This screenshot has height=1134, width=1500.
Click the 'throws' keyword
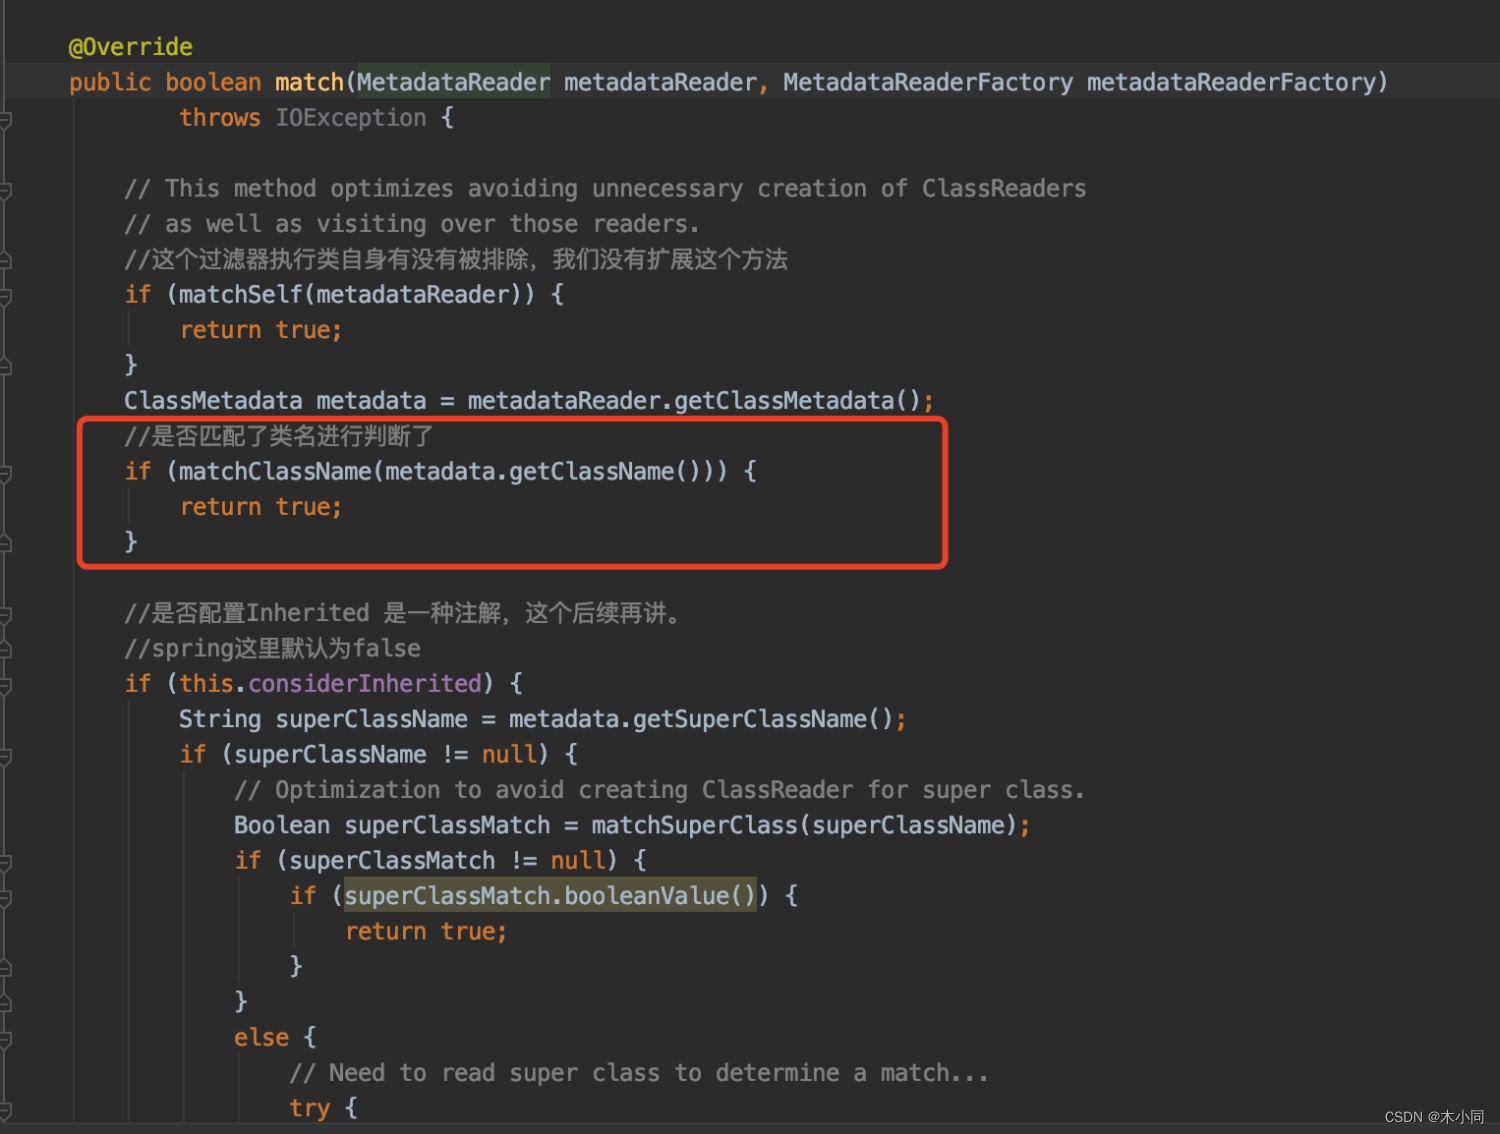[x=220, y=118]
